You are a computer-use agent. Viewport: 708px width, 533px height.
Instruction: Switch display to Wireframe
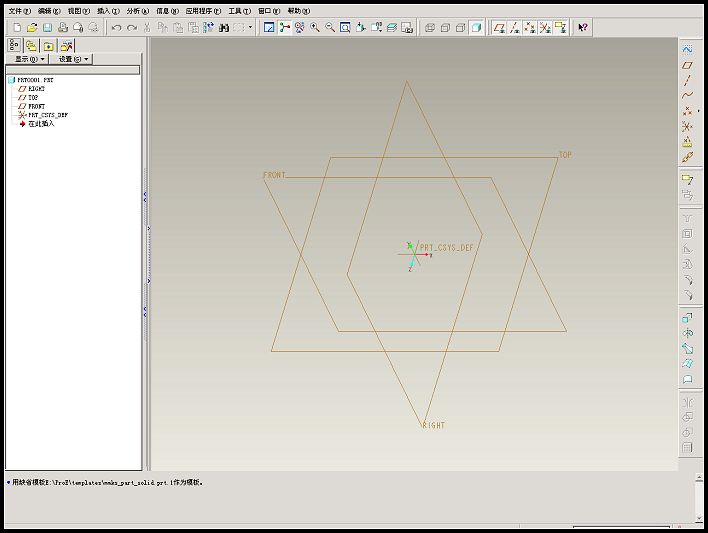[430, 28]
